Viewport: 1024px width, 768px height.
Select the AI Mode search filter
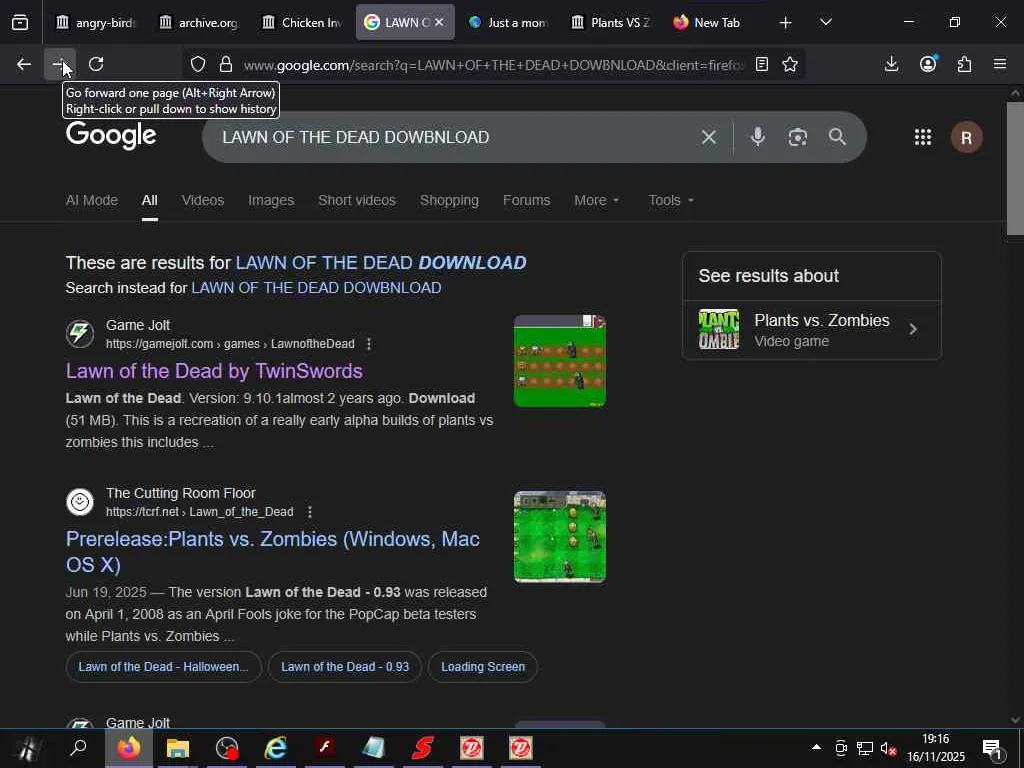pos(91,200)
